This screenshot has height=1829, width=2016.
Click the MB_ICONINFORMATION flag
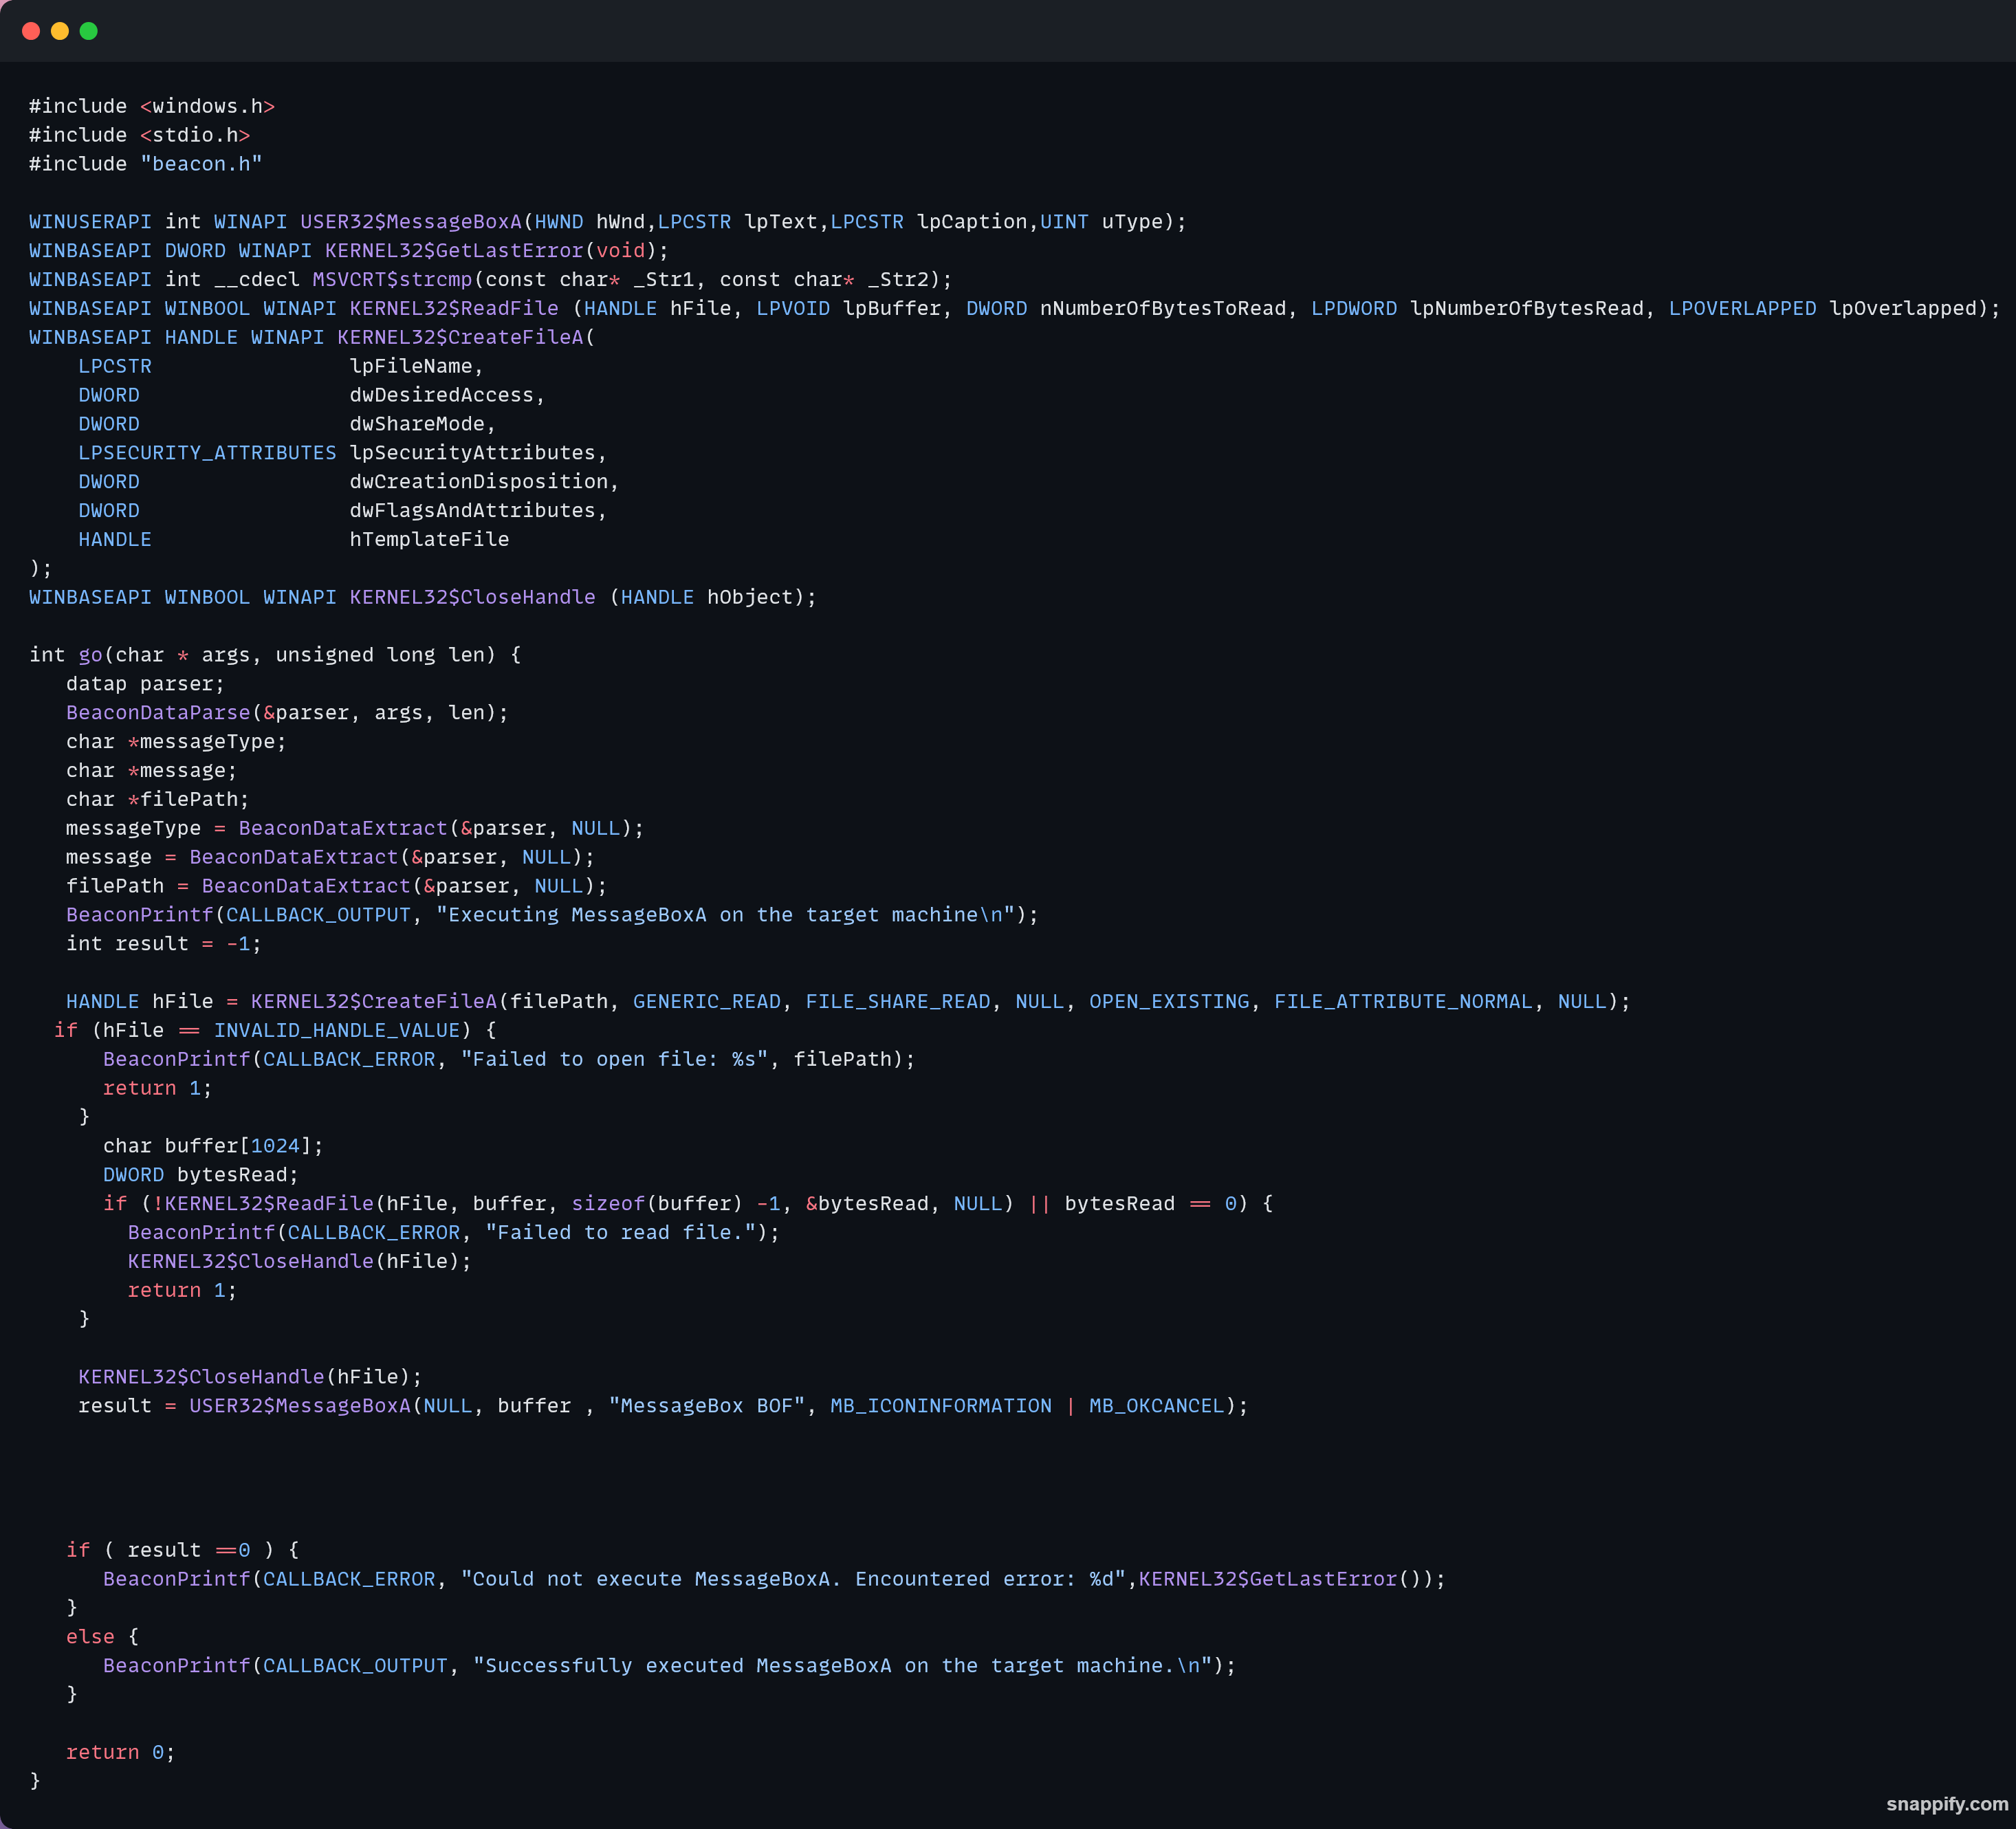point(940,1406)
